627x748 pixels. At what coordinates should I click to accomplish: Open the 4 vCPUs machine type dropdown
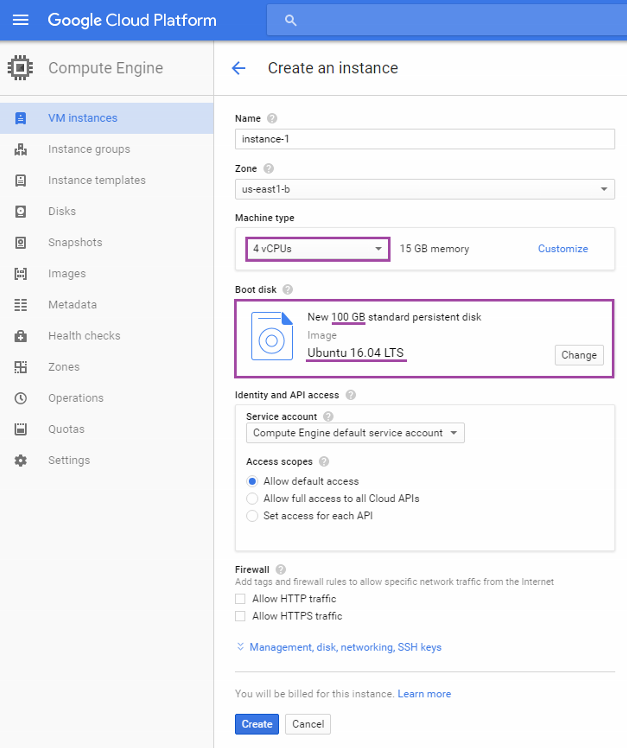[x=318, y=249]
